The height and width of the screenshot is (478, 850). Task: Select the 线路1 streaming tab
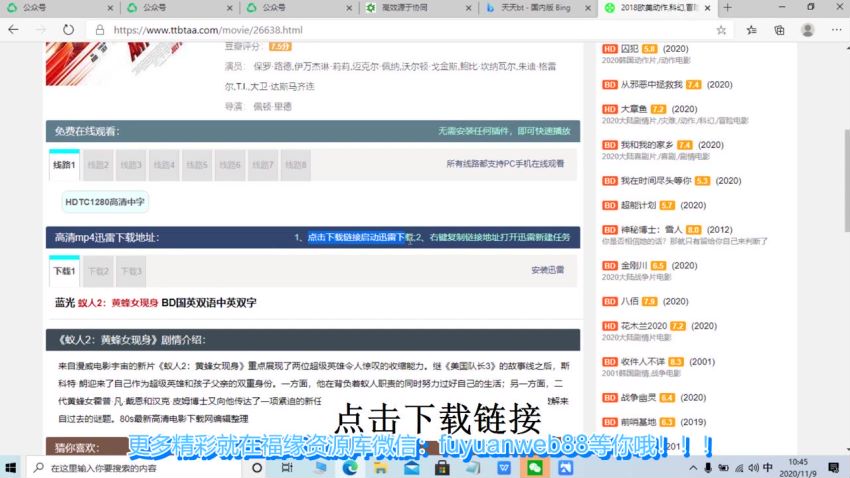point(64,165)
